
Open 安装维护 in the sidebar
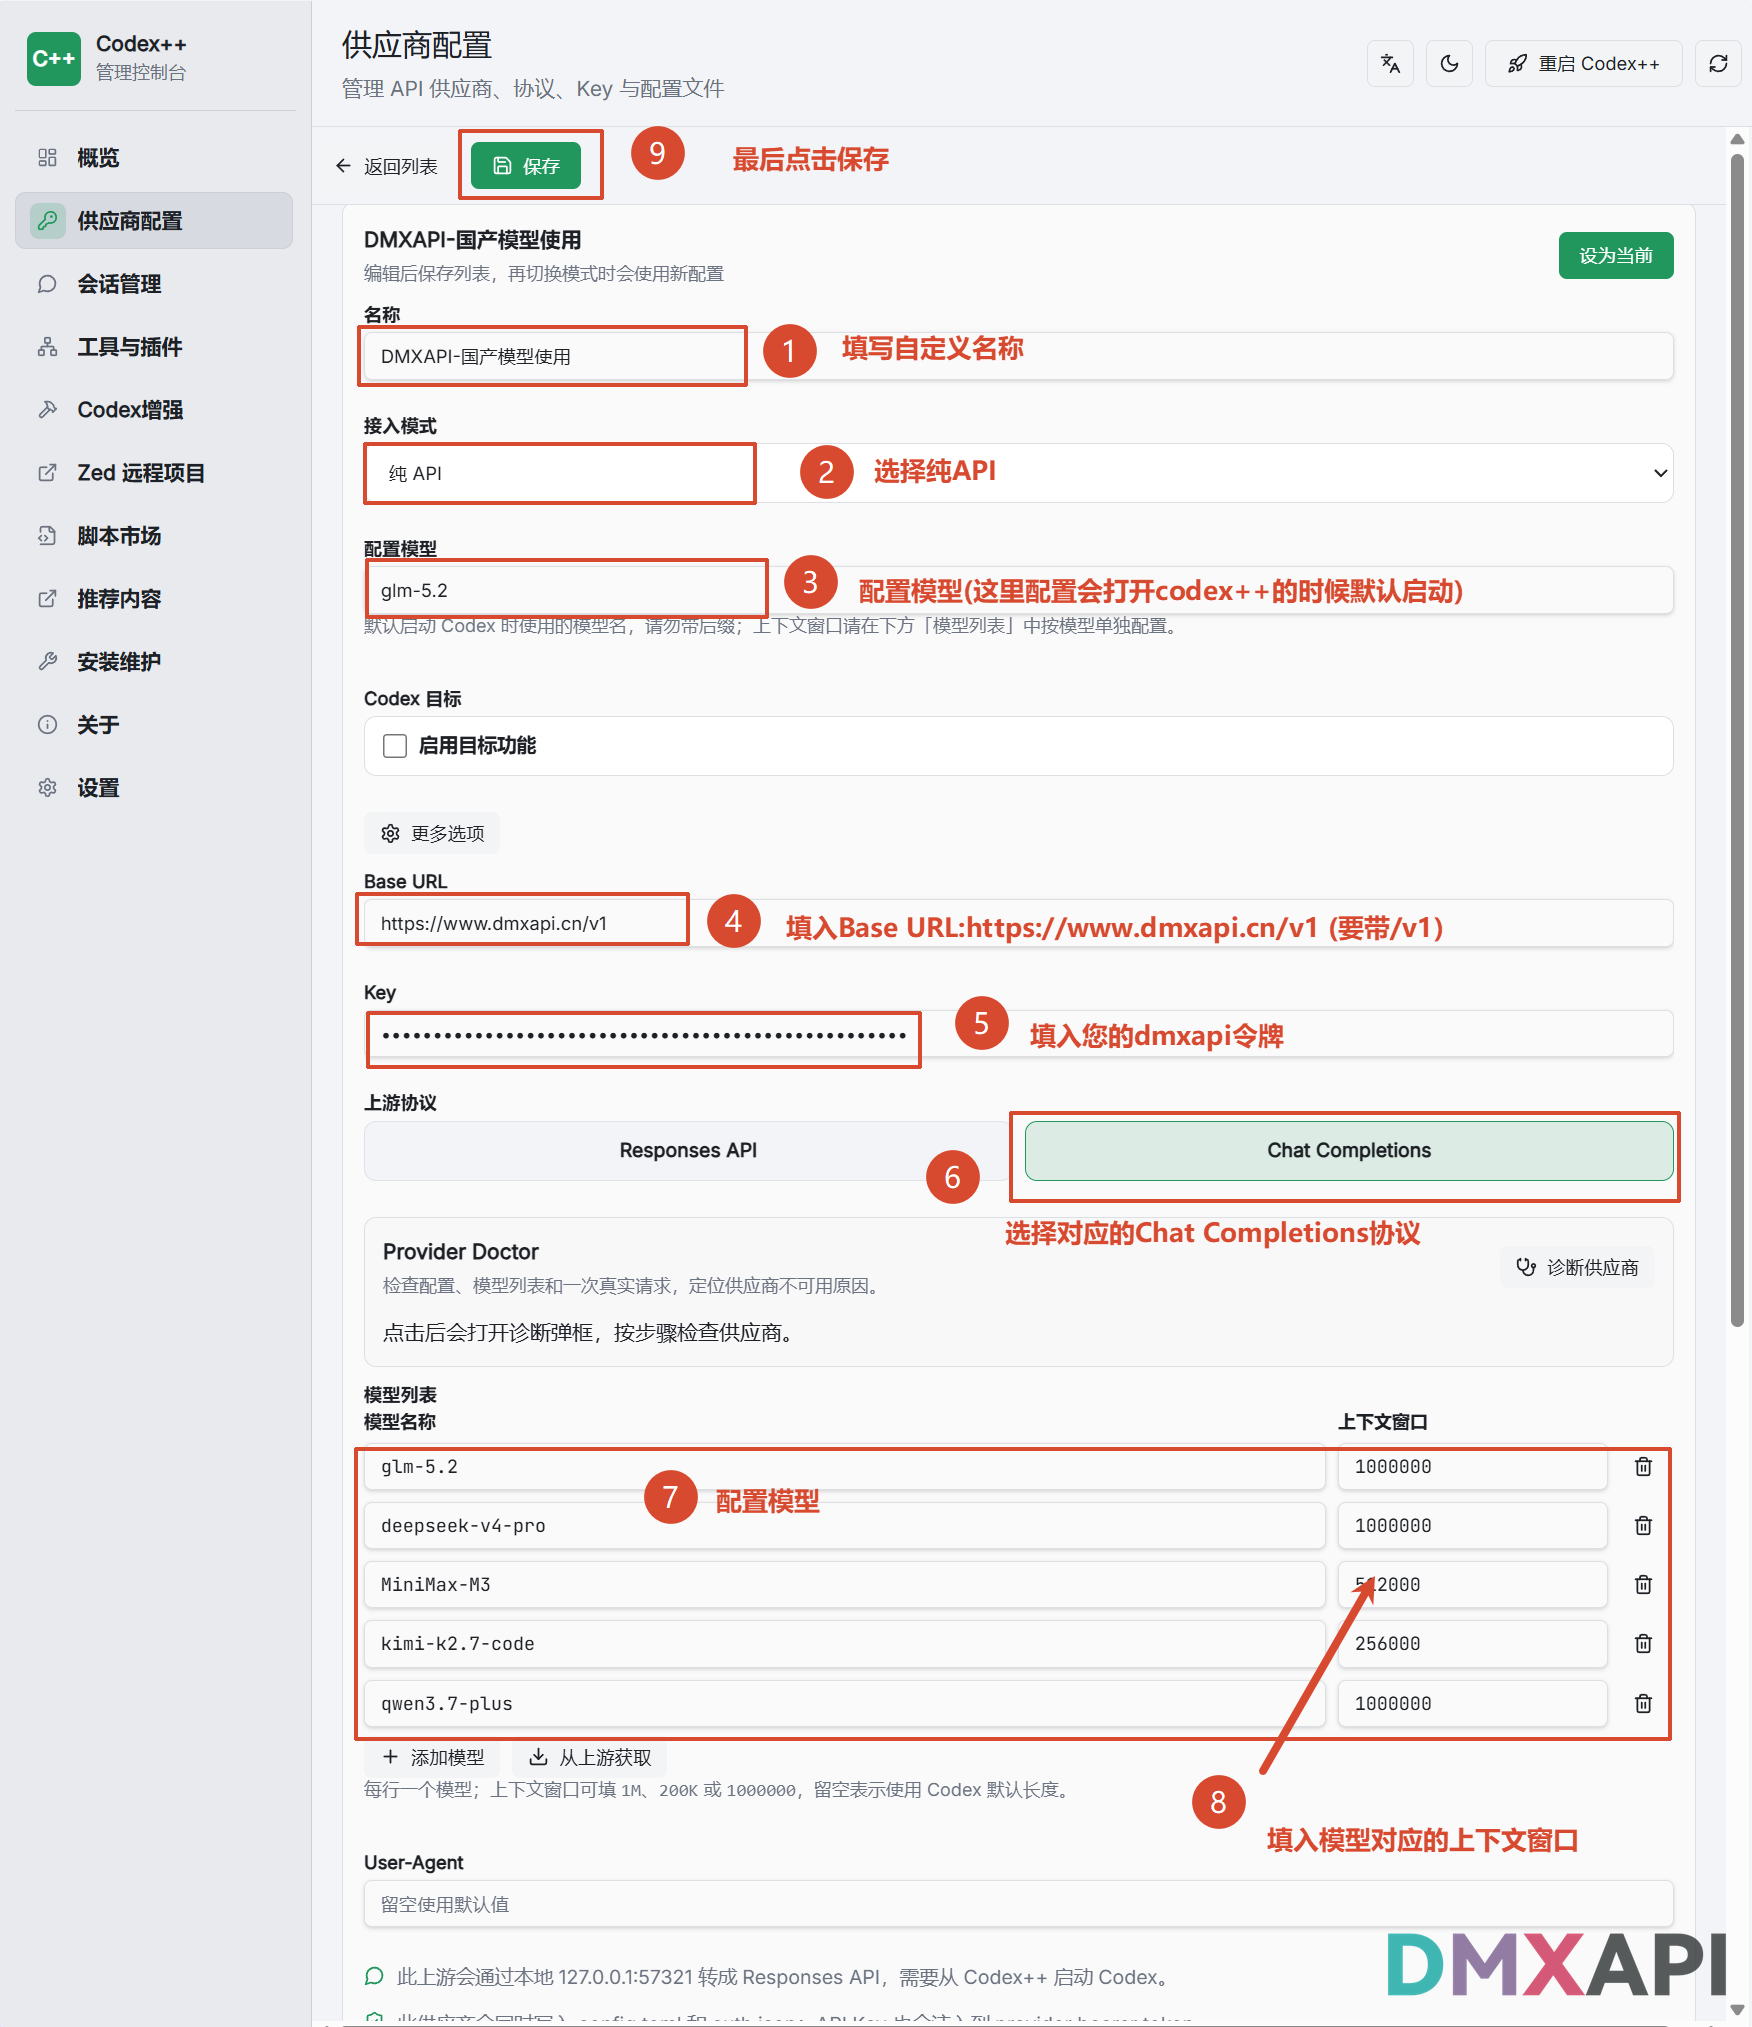point(154,662)
